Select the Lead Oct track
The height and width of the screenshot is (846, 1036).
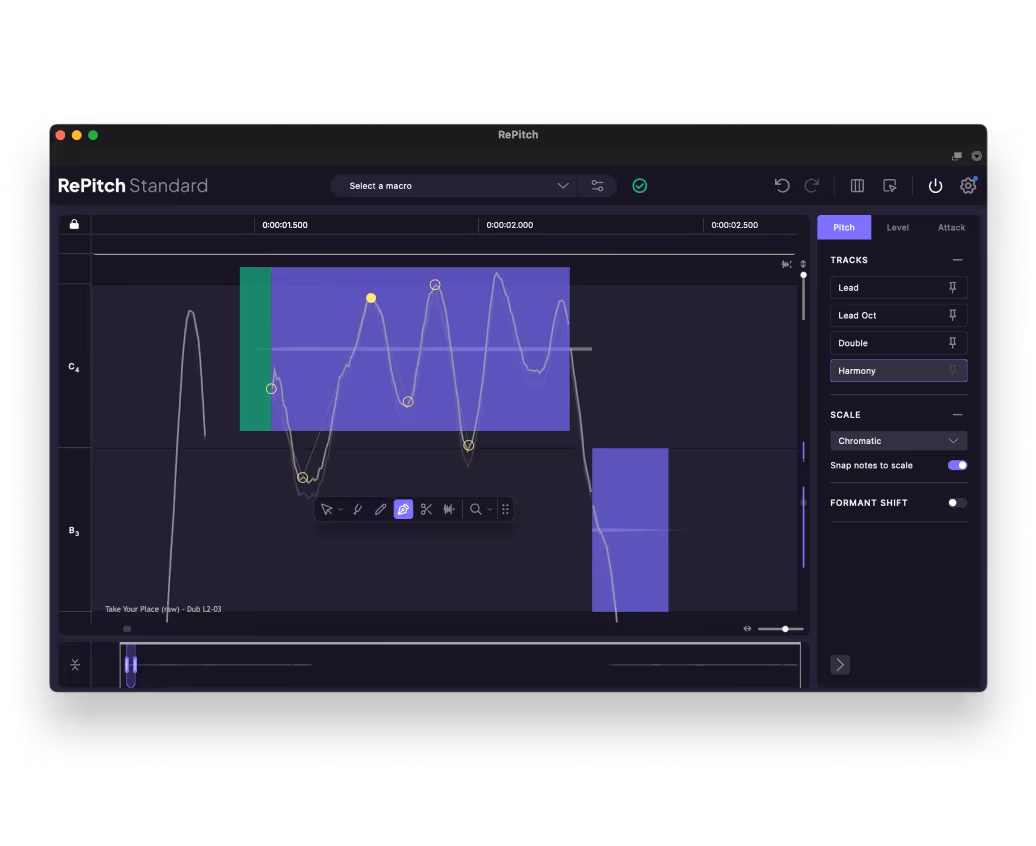(x=899, y=315)
